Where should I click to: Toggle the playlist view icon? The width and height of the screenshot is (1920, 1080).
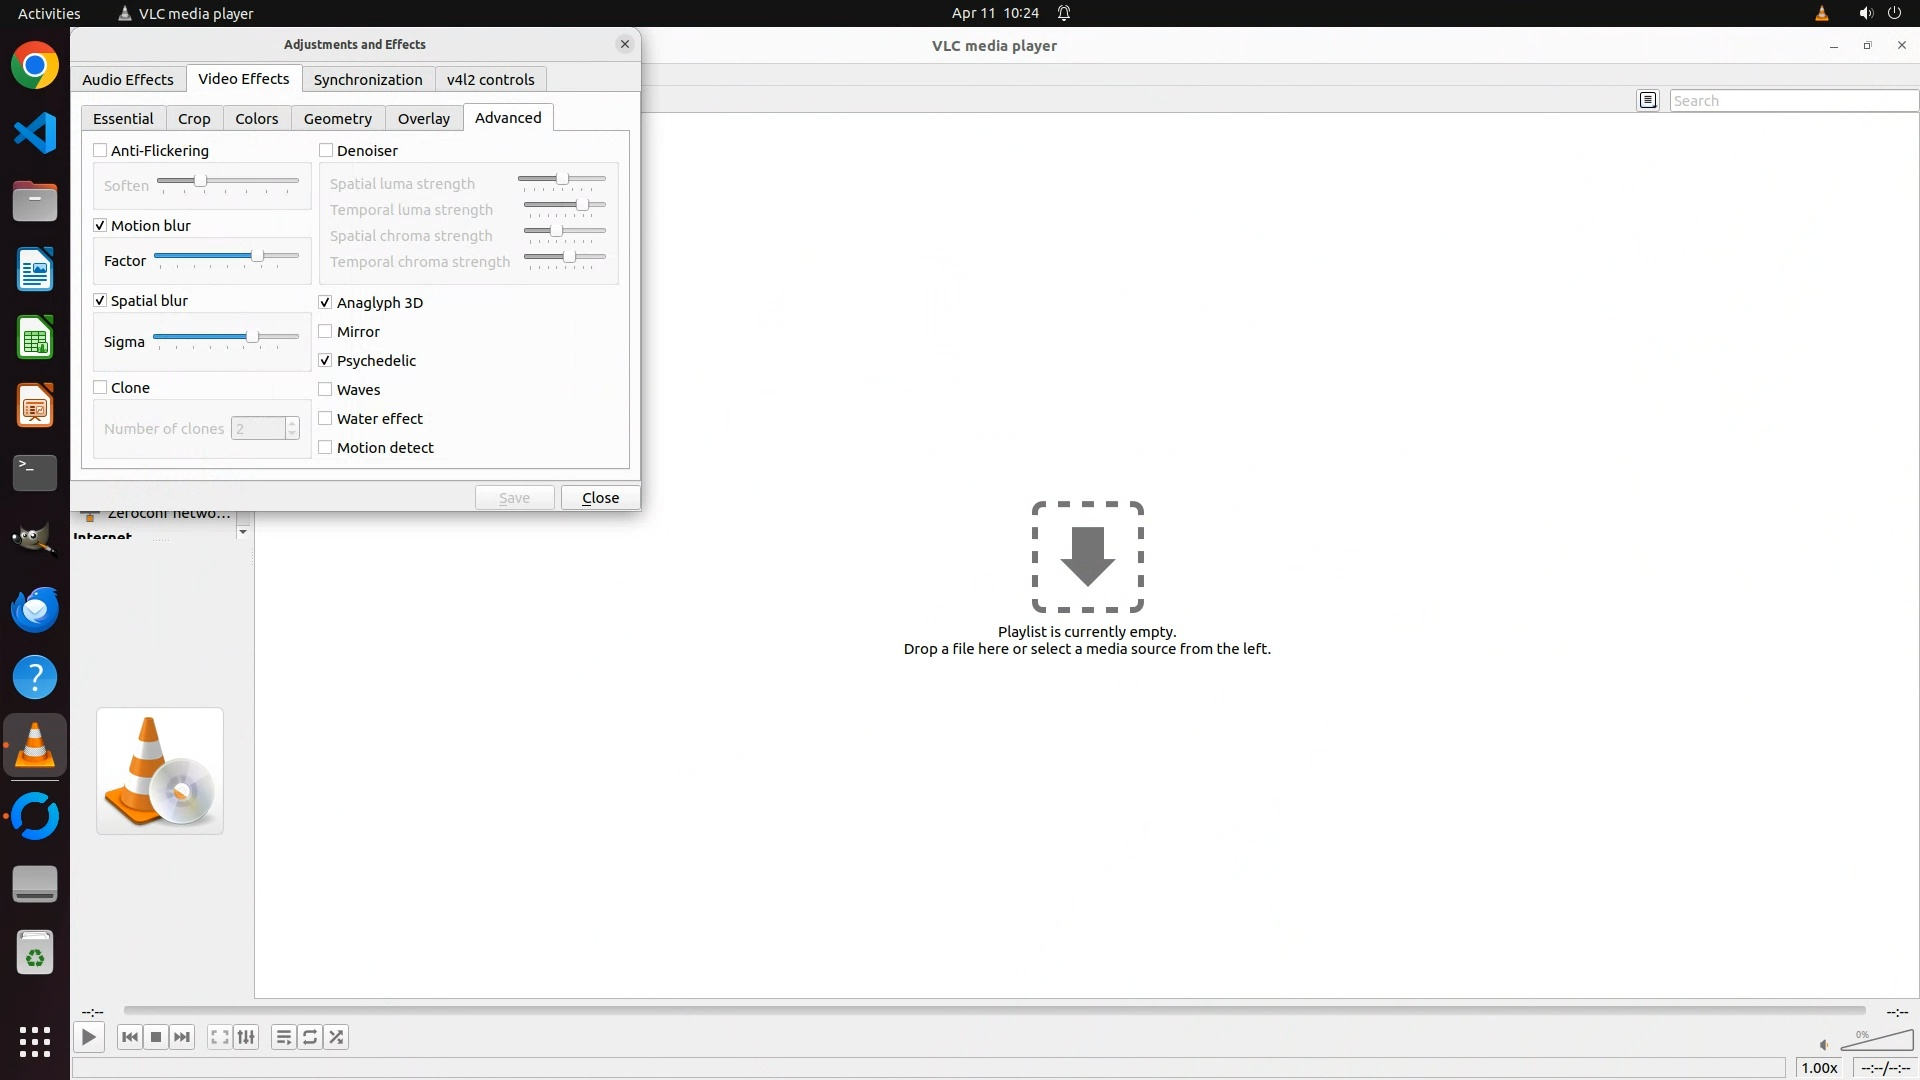[x=283, y=1037]
